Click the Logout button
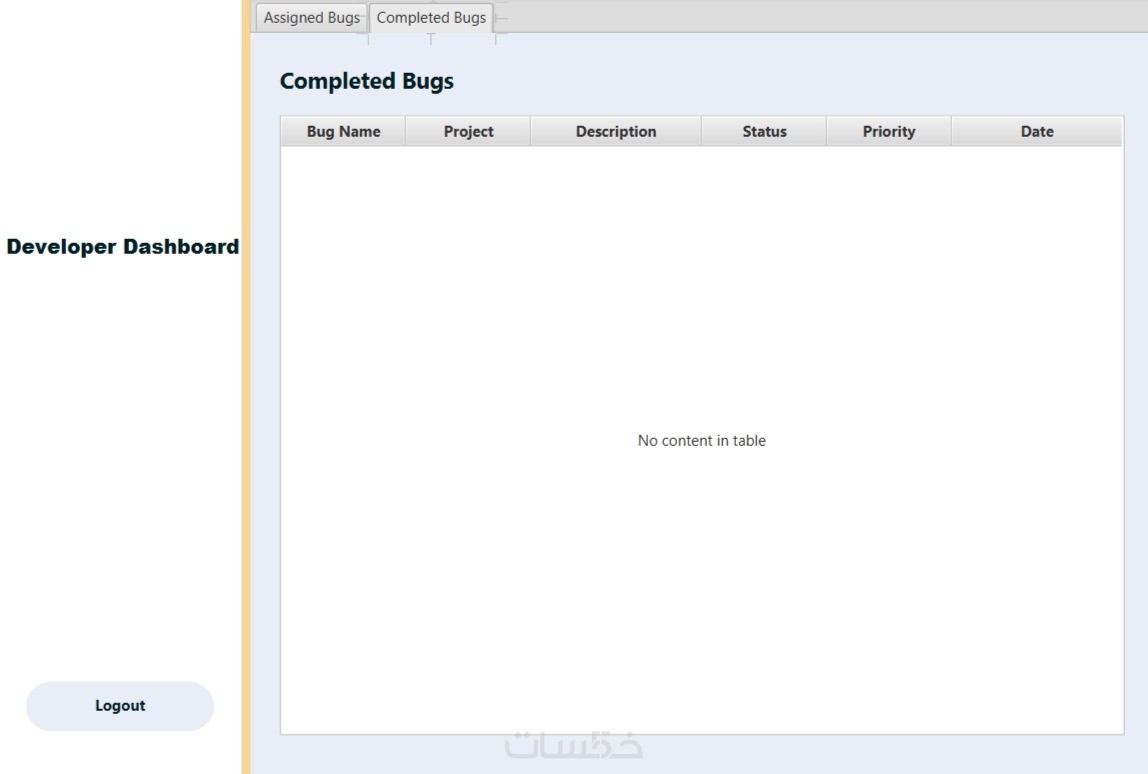 click(x=120, y=706)
